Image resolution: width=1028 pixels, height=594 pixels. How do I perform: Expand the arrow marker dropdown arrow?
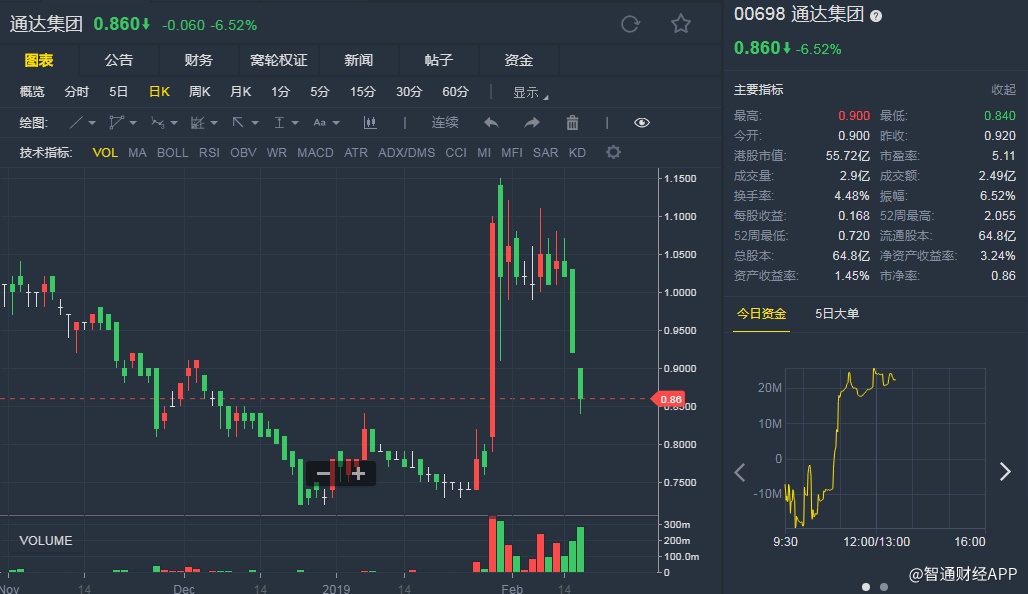pos(255,123)
